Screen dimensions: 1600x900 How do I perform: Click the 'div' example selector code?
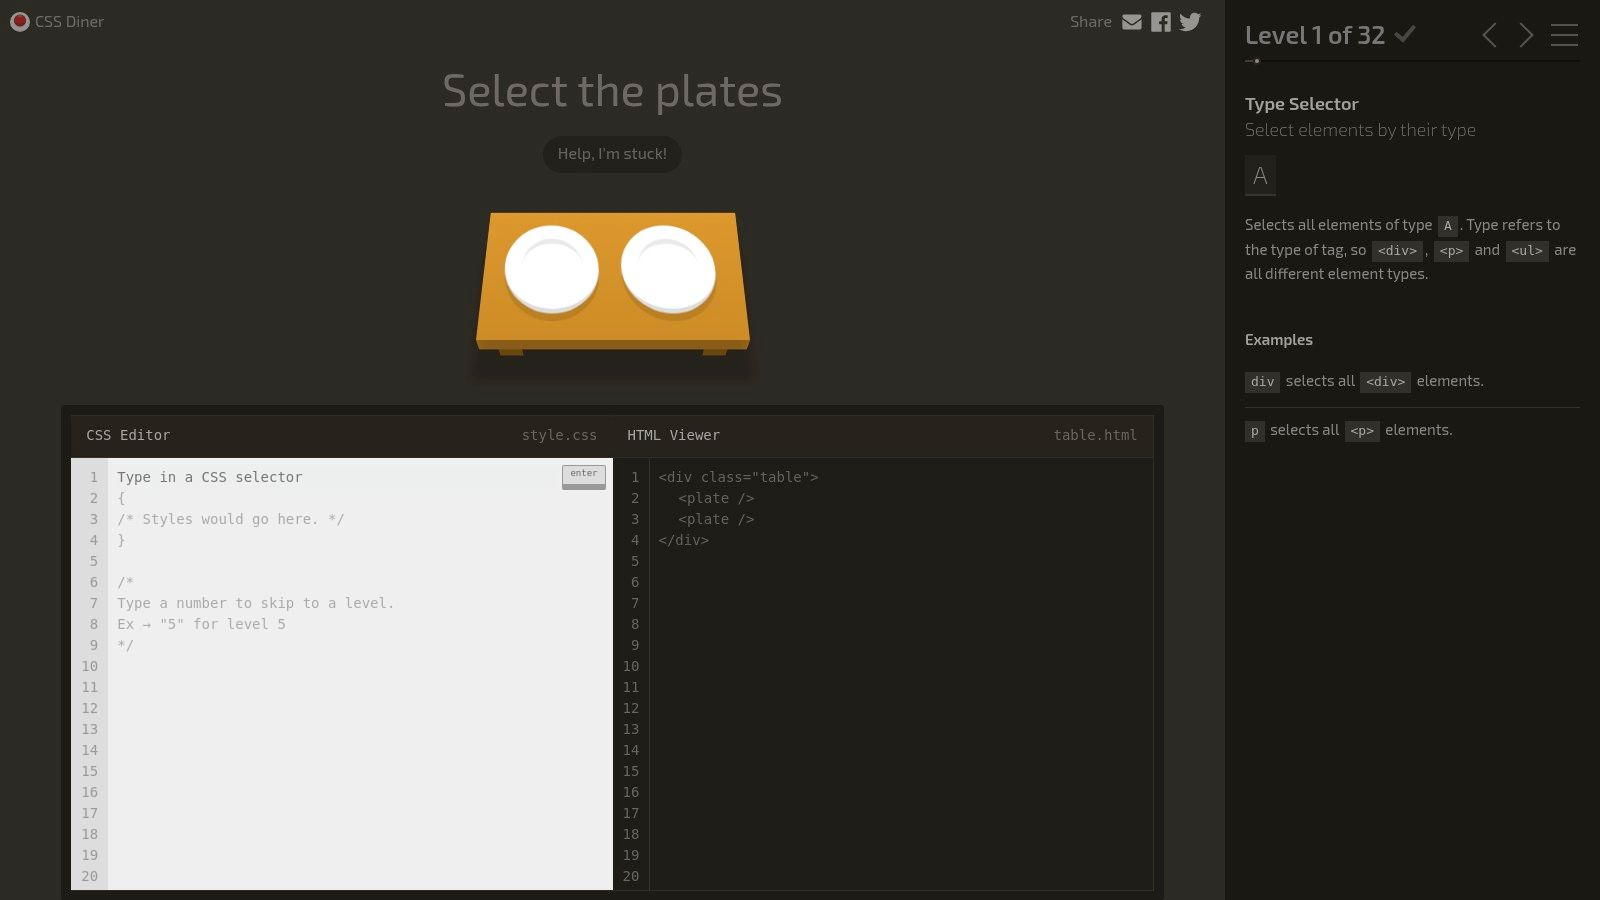point(1262,382)
